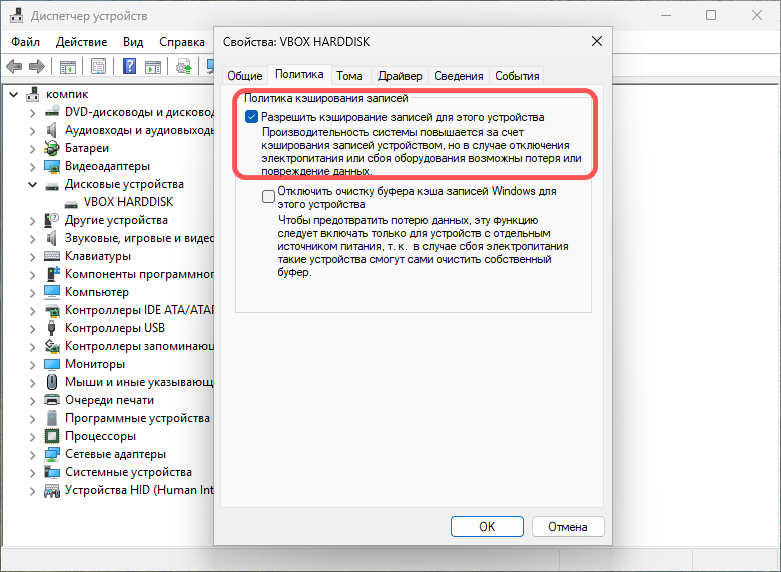Click the Клавиатуры keyboard icon
The width and height of the screenshot is (781, 572).
[53, 256]
